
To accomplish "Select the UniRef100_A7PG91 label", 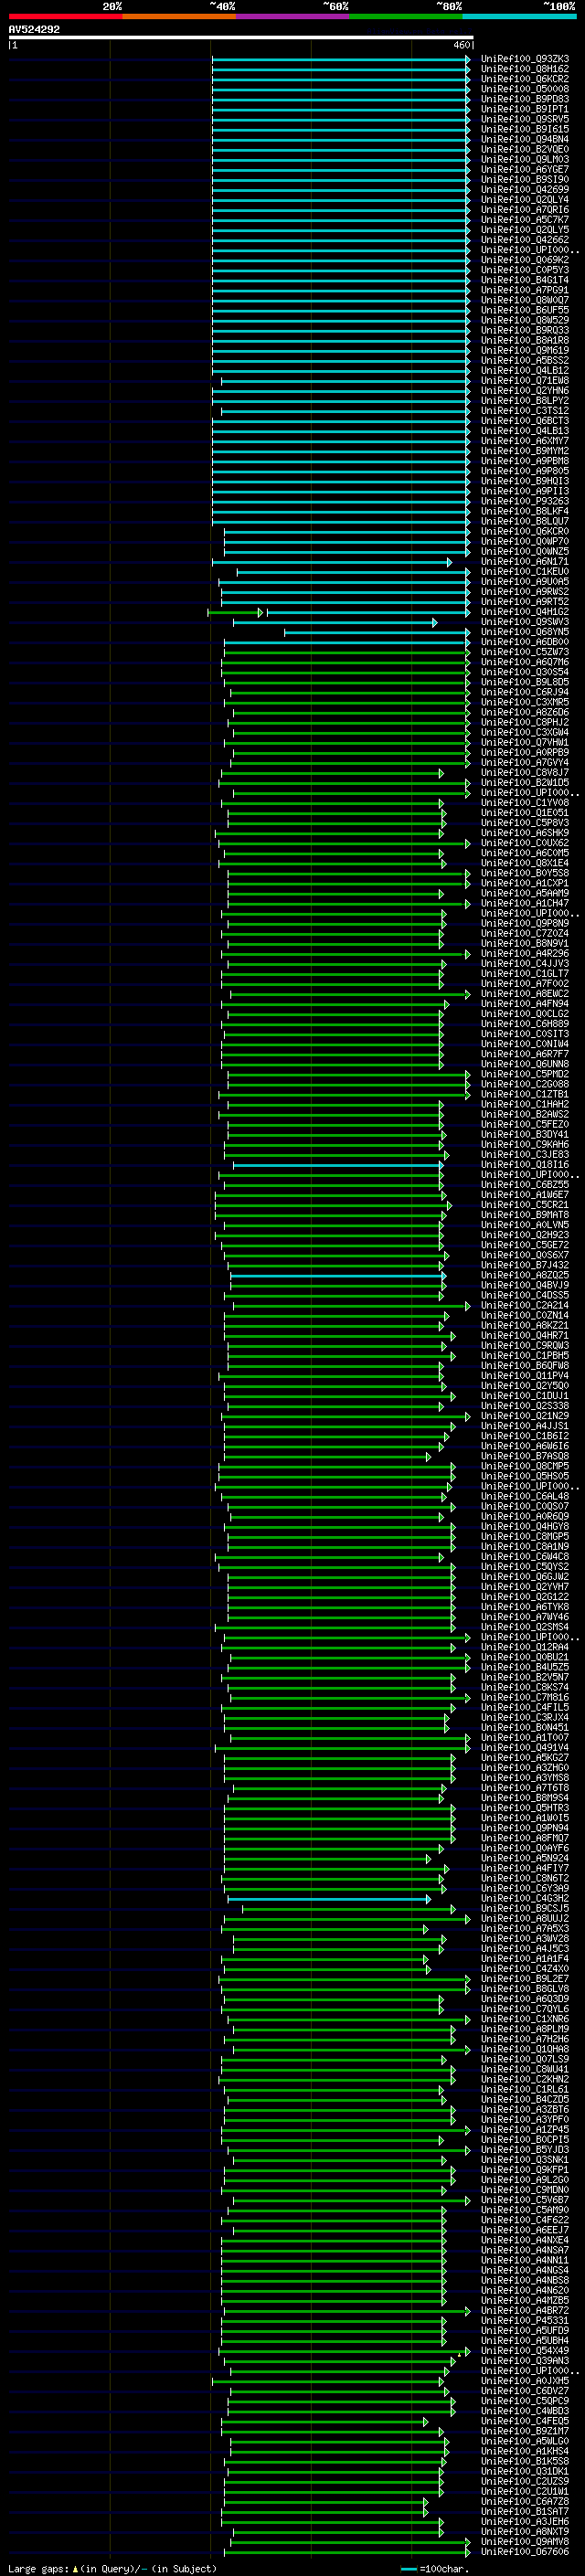I will click(x=525, y=291).
